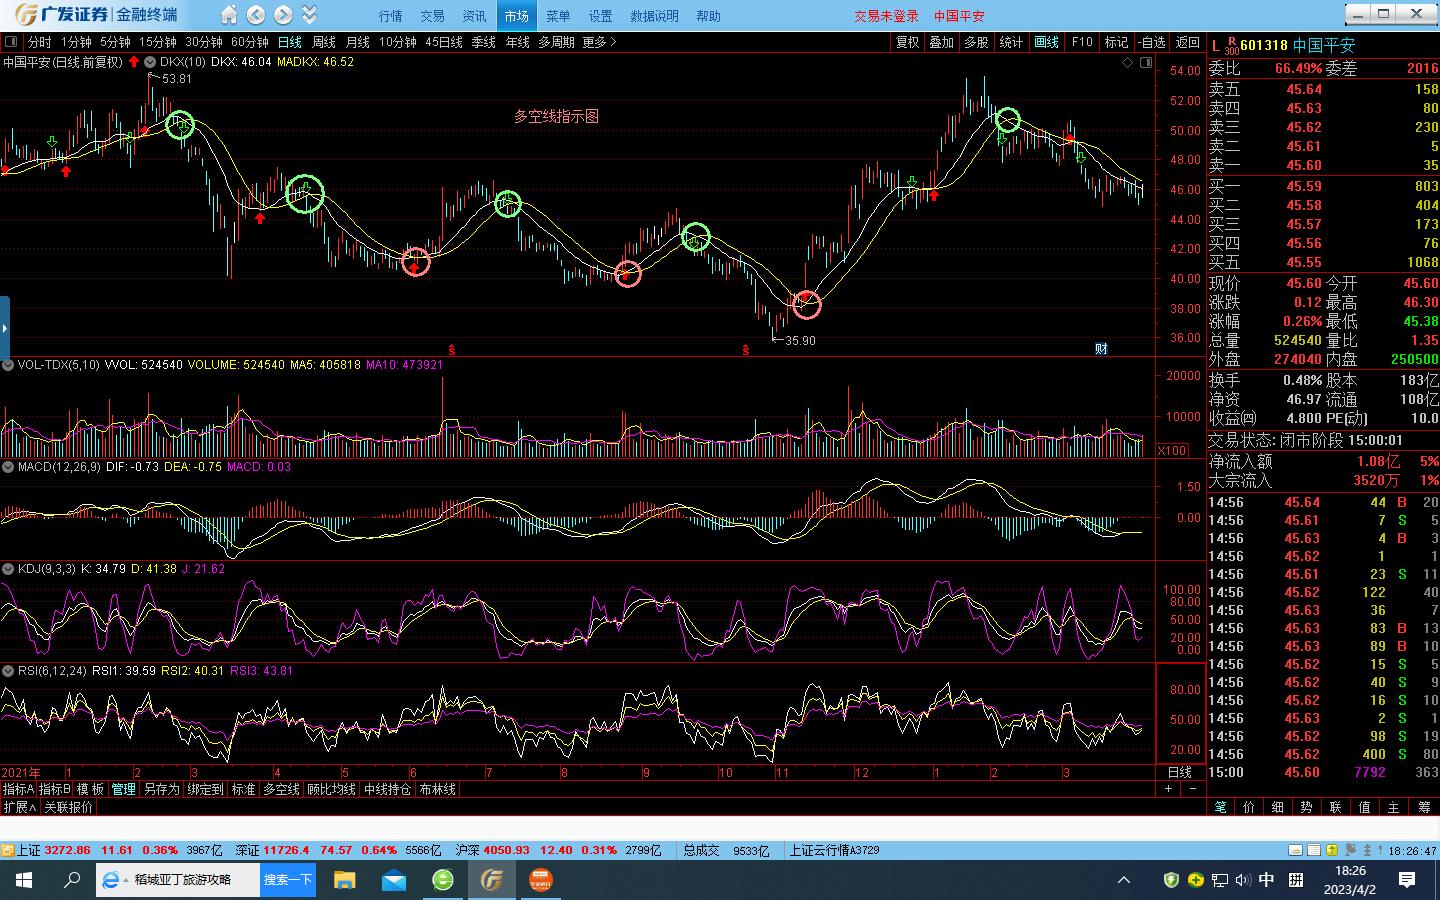Toggle the side panel icon at chart top-right
Viewport: 1440px width, 900px height.
pyautogui.click(x=1145, y=62)
